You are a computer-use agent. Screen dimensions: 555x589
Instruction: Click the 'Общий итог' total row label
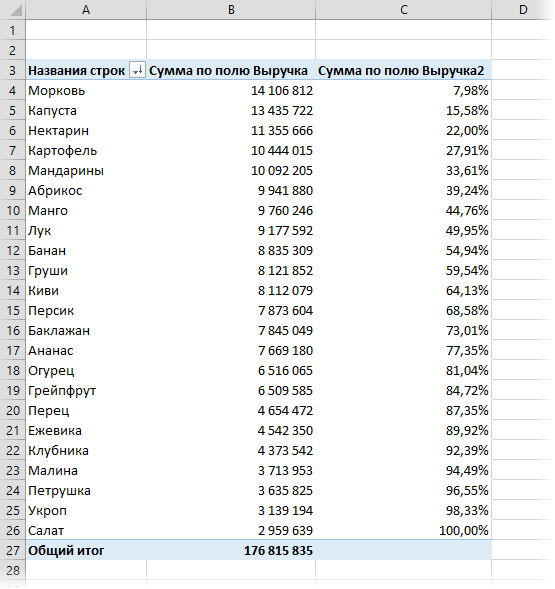point(86,550)
